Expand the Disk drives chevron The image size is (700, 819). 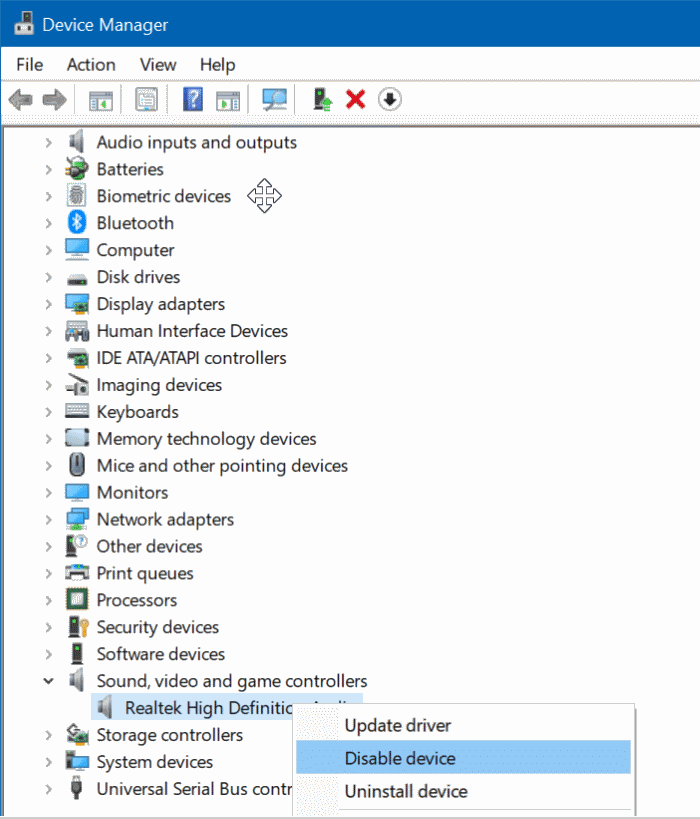point(49,277)
